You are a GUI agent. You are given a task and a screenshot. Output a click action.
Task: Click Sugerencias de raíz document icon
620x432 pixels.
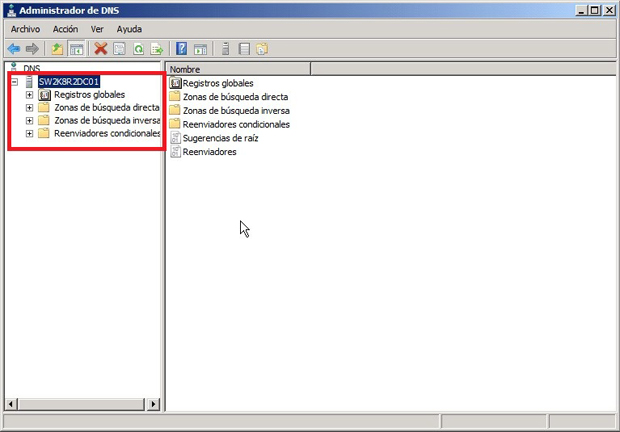[175, 138]
